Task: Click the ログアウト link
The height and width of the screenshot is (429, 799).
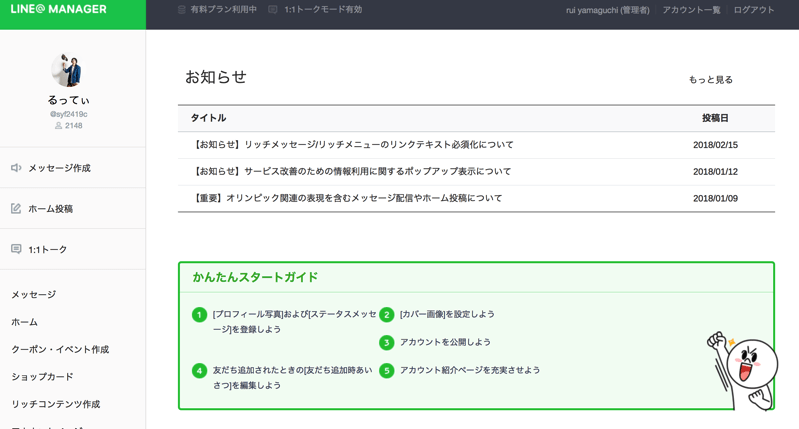Action: pyautogui.click(x=753, y=10)
